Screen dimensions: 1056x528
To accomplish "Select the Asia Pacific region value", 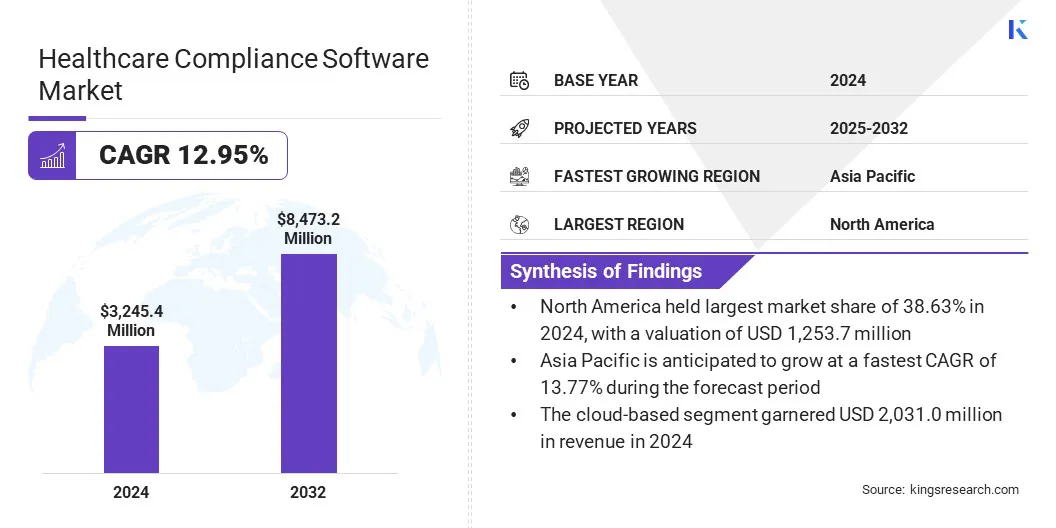I will (872, 176).
